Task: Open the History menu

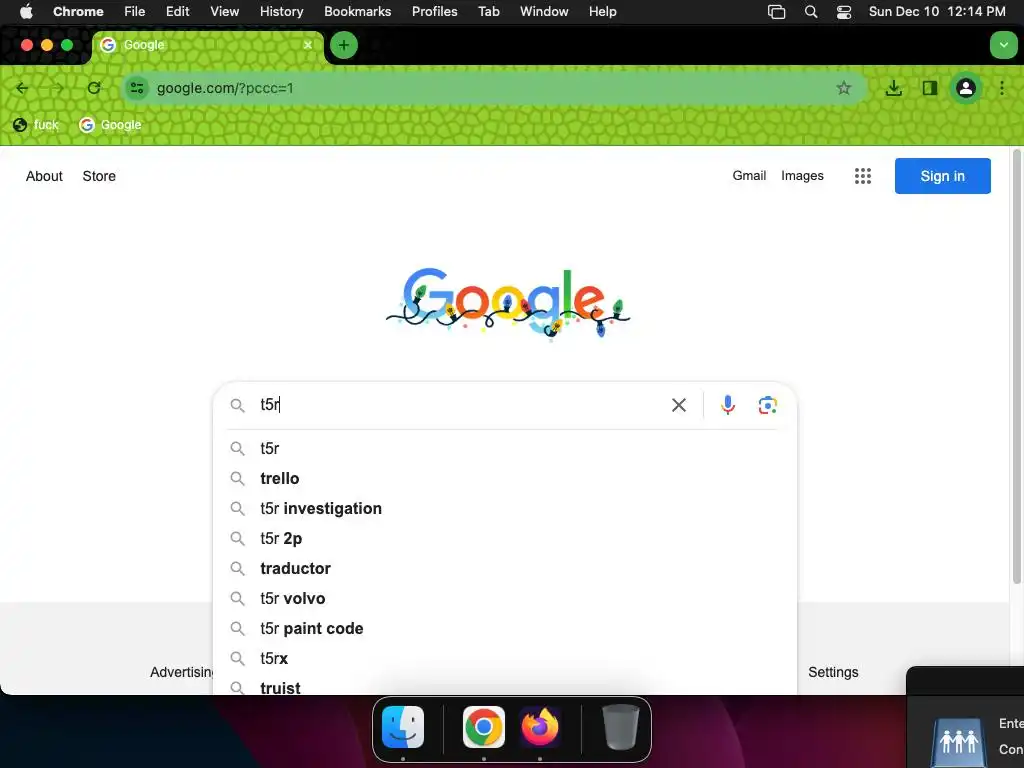Action: tap(281, 11)
